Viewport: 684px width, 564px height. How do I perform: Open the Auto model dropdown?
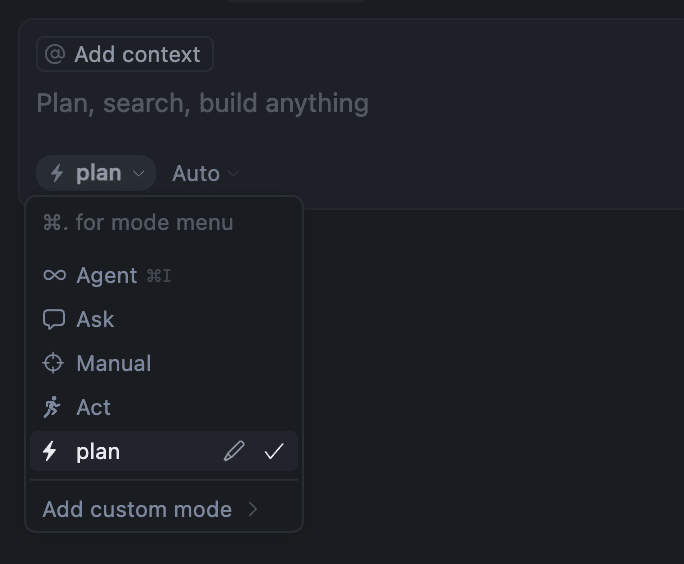205,174
